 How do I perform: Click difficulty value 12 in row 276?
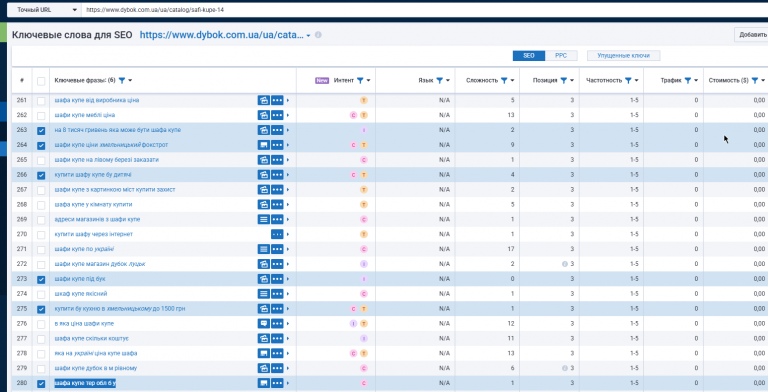pyautogui.click(x=511, y=323)
